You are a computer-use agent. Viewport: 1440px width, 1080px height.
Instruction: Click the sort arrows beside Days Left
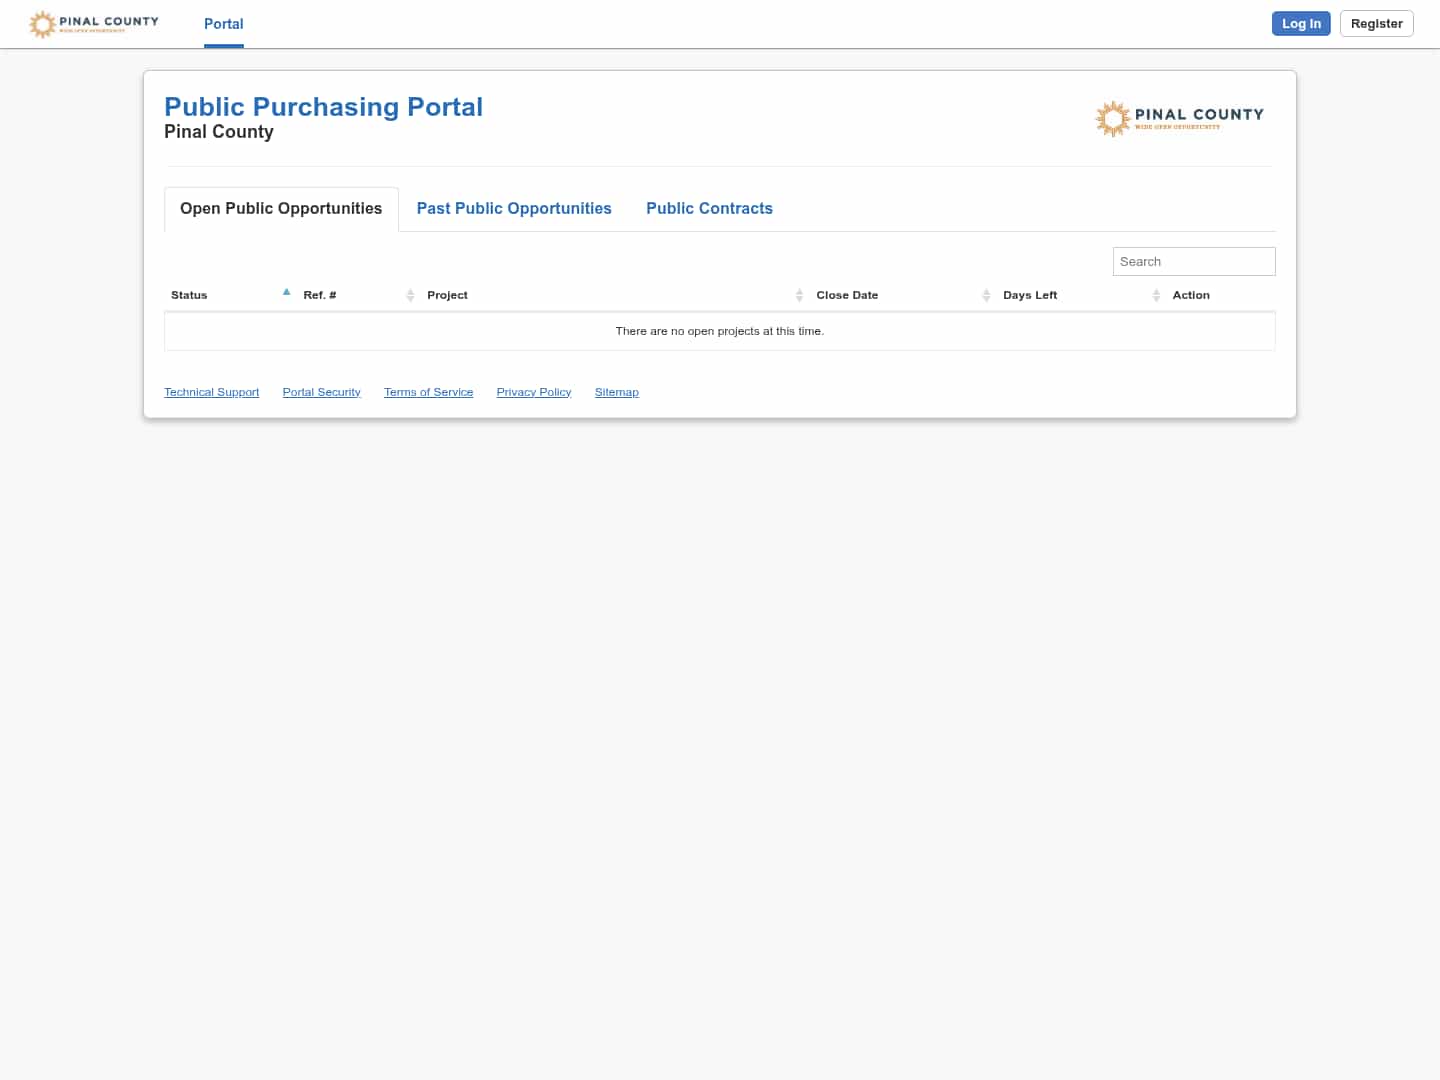click(1157, 295)
